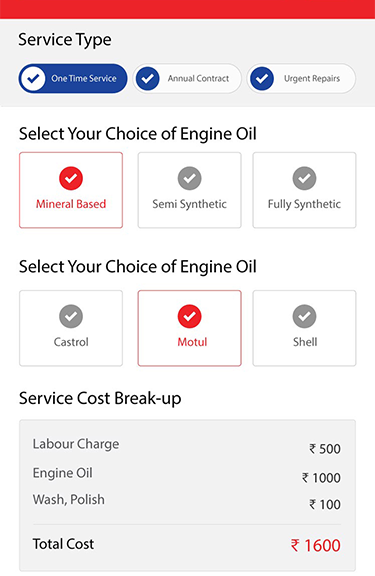Click the Annual Contract checkmark icon
Image resolution: width=375 pixels, height=576 pixels.
(x=148, y=79)
